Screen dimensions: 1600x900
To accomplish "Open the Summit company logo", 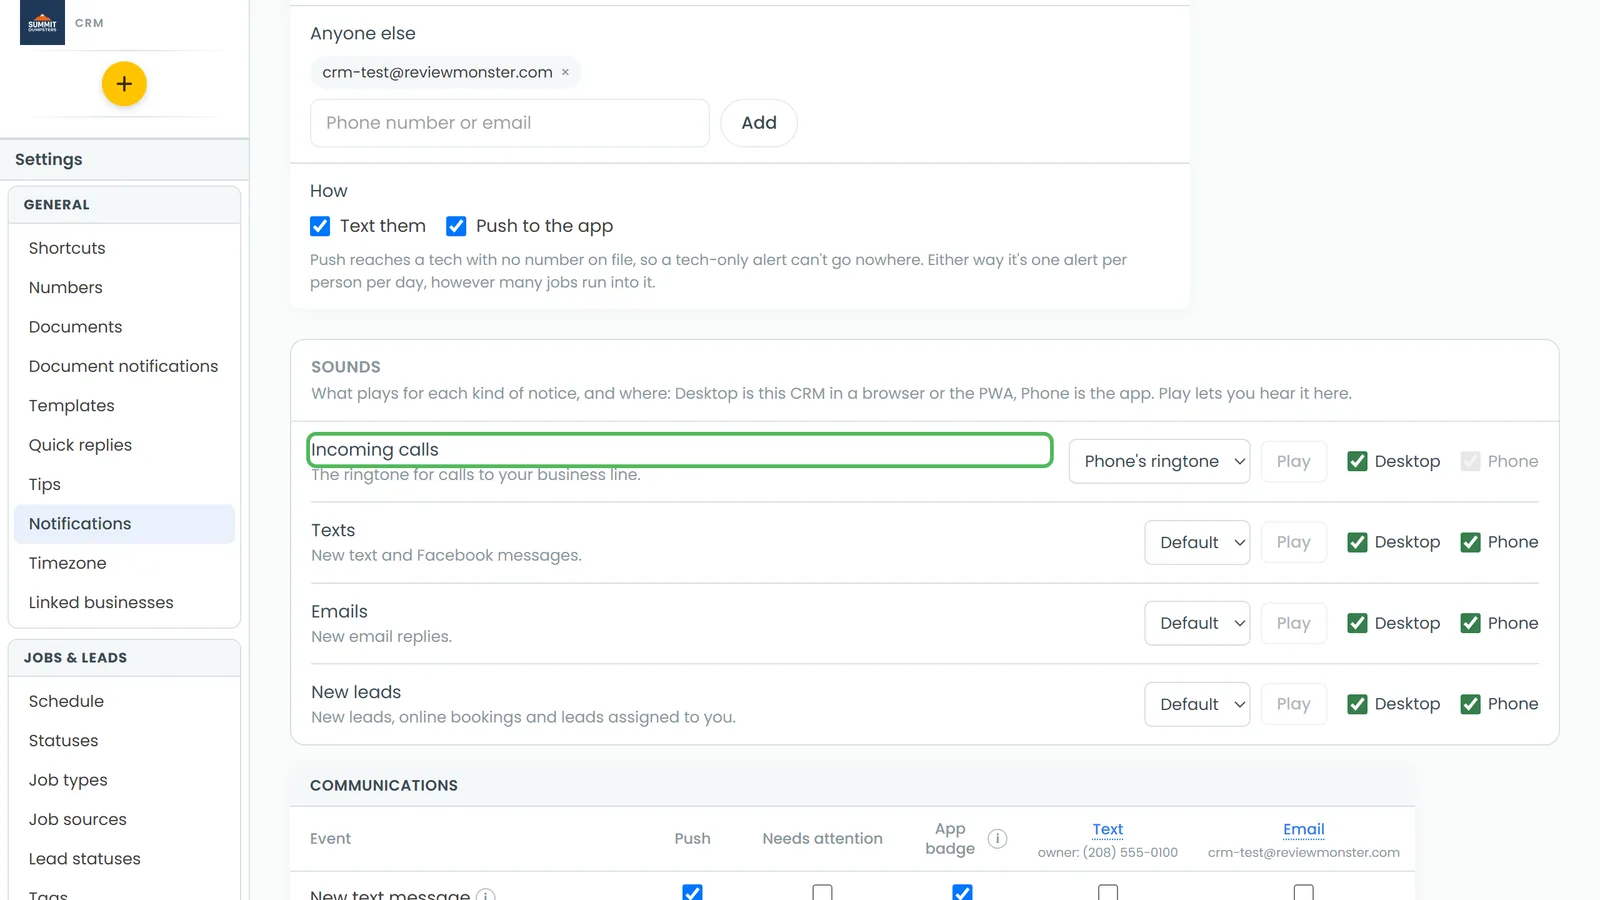I will [42, 22].
